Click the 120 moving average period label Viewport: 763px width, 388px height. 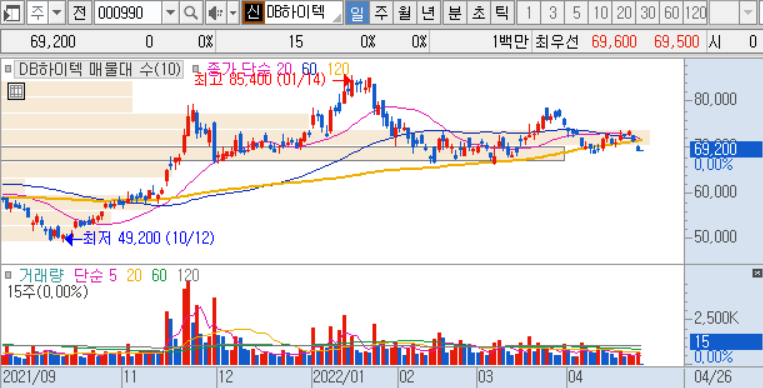(338, 69)
